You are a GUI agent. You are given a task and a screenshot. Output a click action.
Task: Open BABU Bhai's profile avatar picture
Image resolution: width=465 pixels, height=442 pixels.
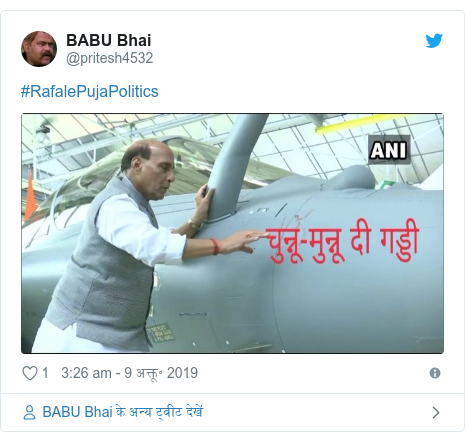(x=39, y=49)
